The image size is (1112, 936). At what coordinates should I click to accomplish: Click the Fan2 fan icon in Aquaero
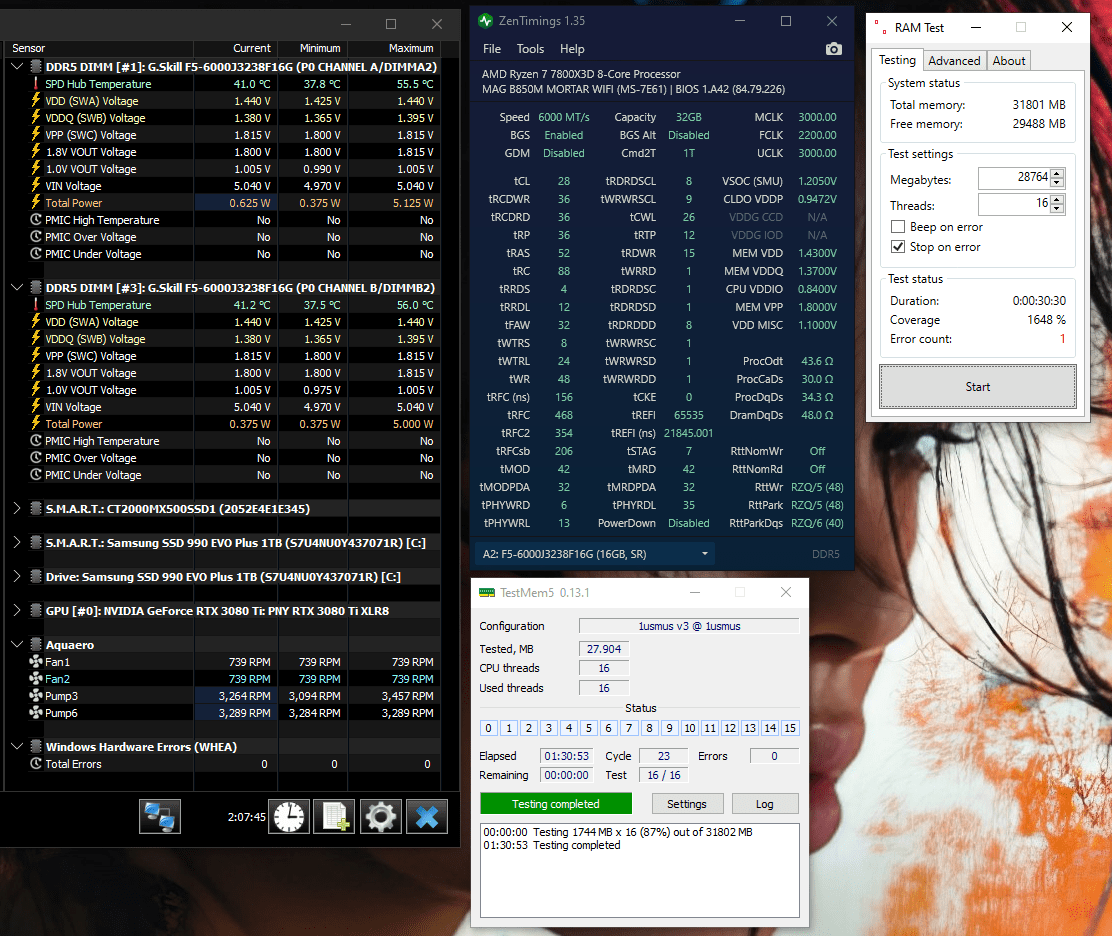35,679
